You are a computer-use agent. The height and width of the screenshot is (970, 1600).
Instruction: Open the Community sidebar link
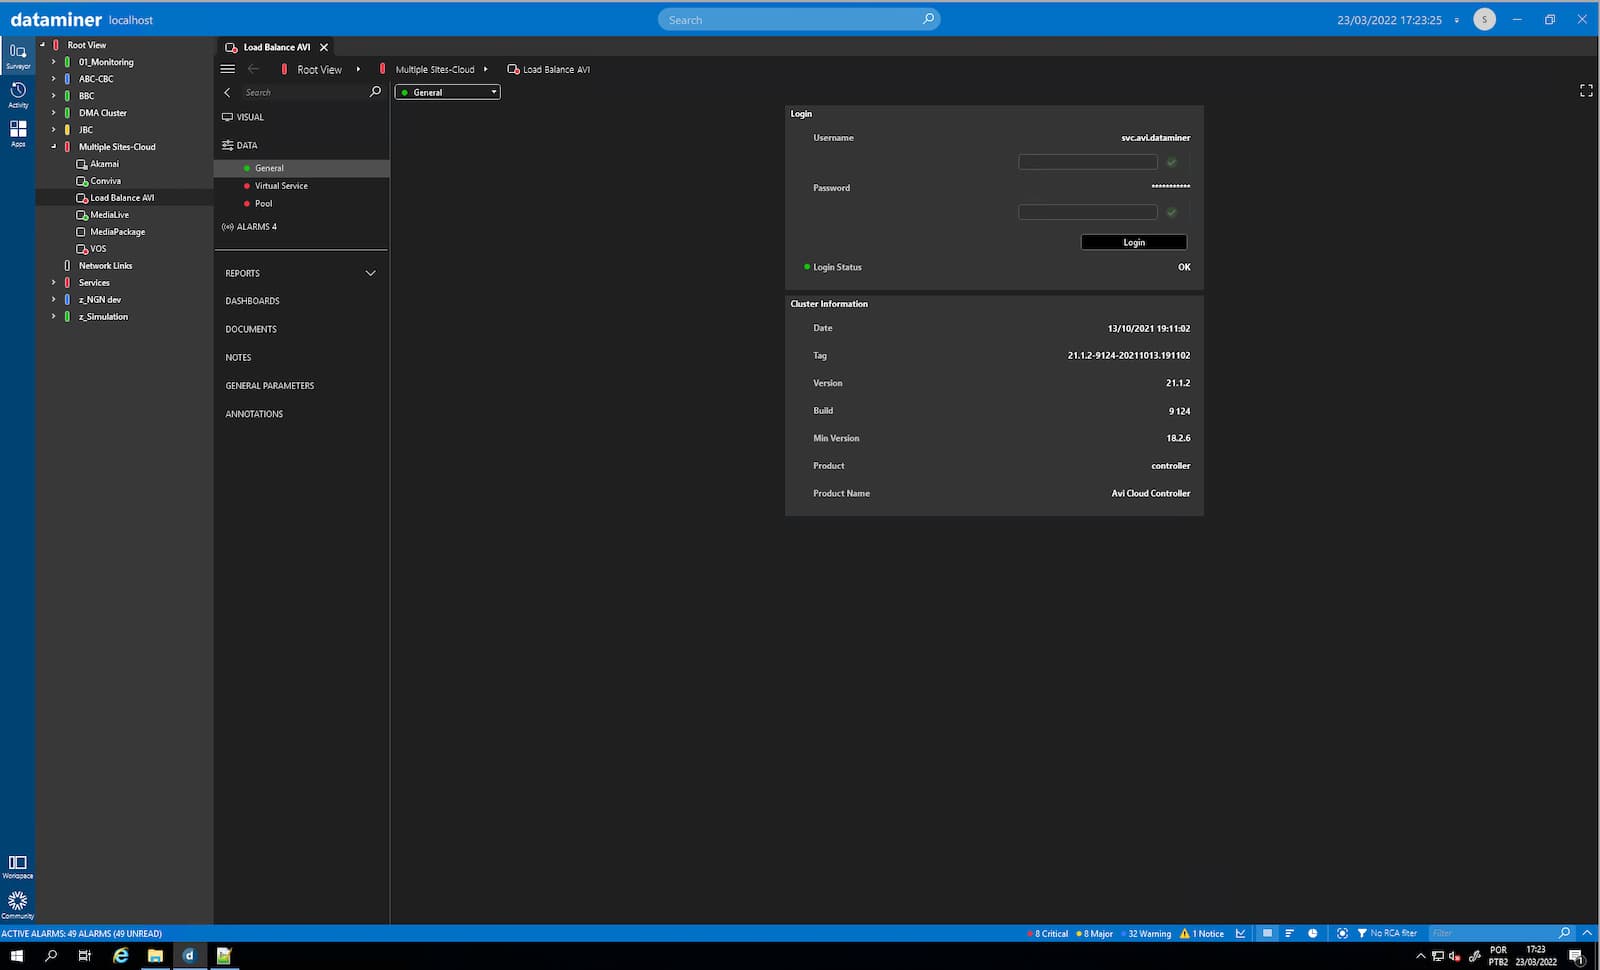(18, 904)
